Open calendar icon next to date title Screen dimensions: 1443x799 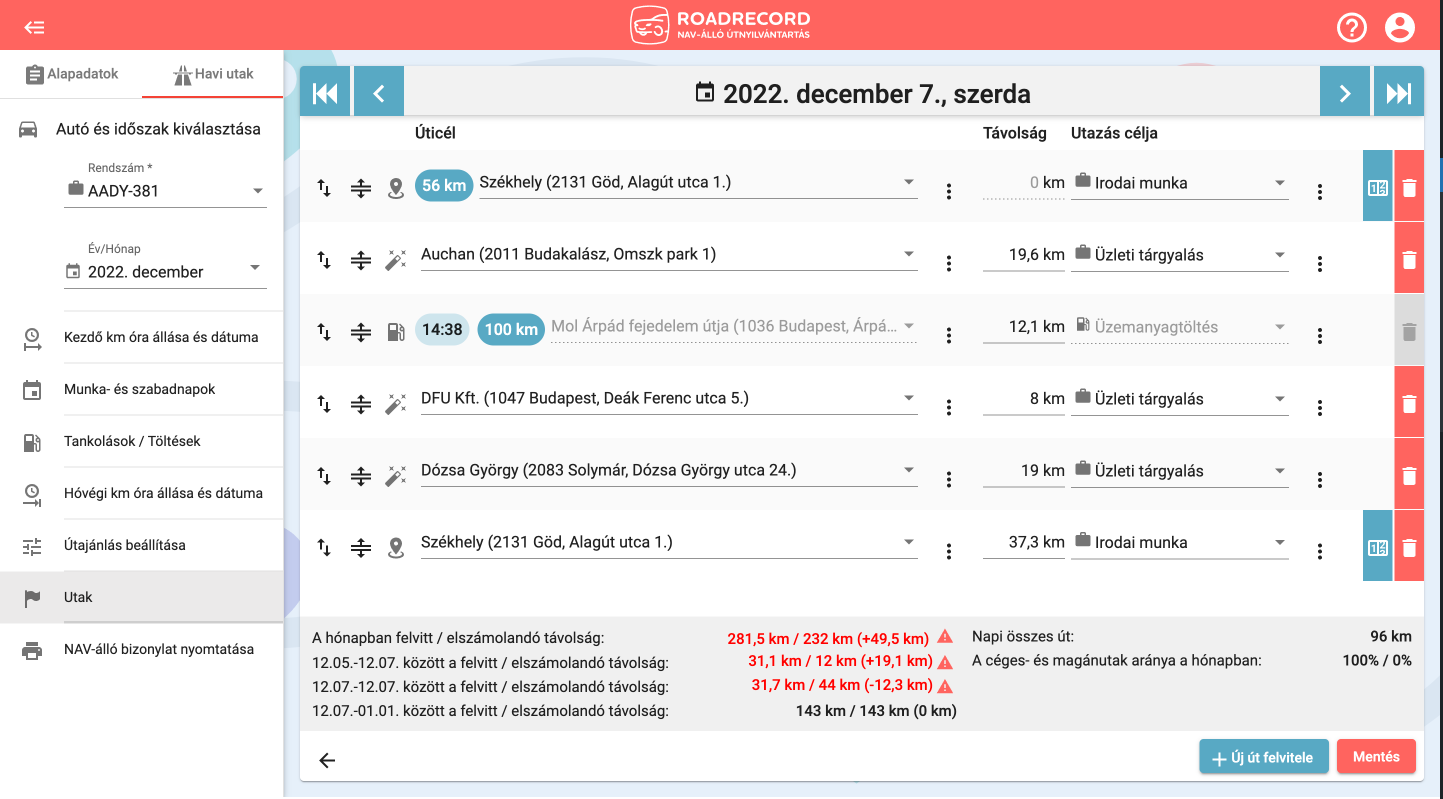[x=705, y=93]
